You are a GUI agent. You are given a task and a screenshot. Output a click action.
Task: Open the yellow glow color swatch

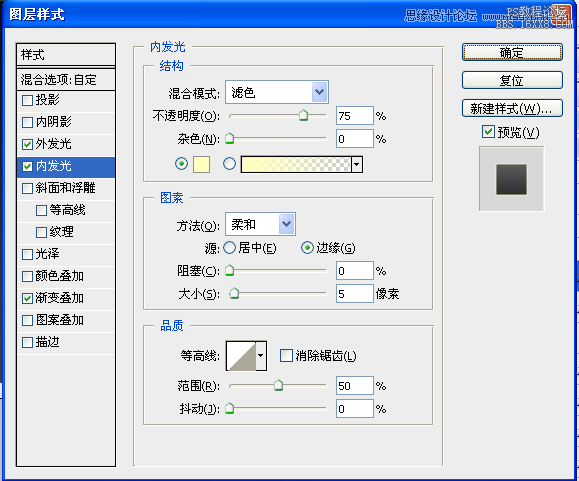(x=201, y=165)
